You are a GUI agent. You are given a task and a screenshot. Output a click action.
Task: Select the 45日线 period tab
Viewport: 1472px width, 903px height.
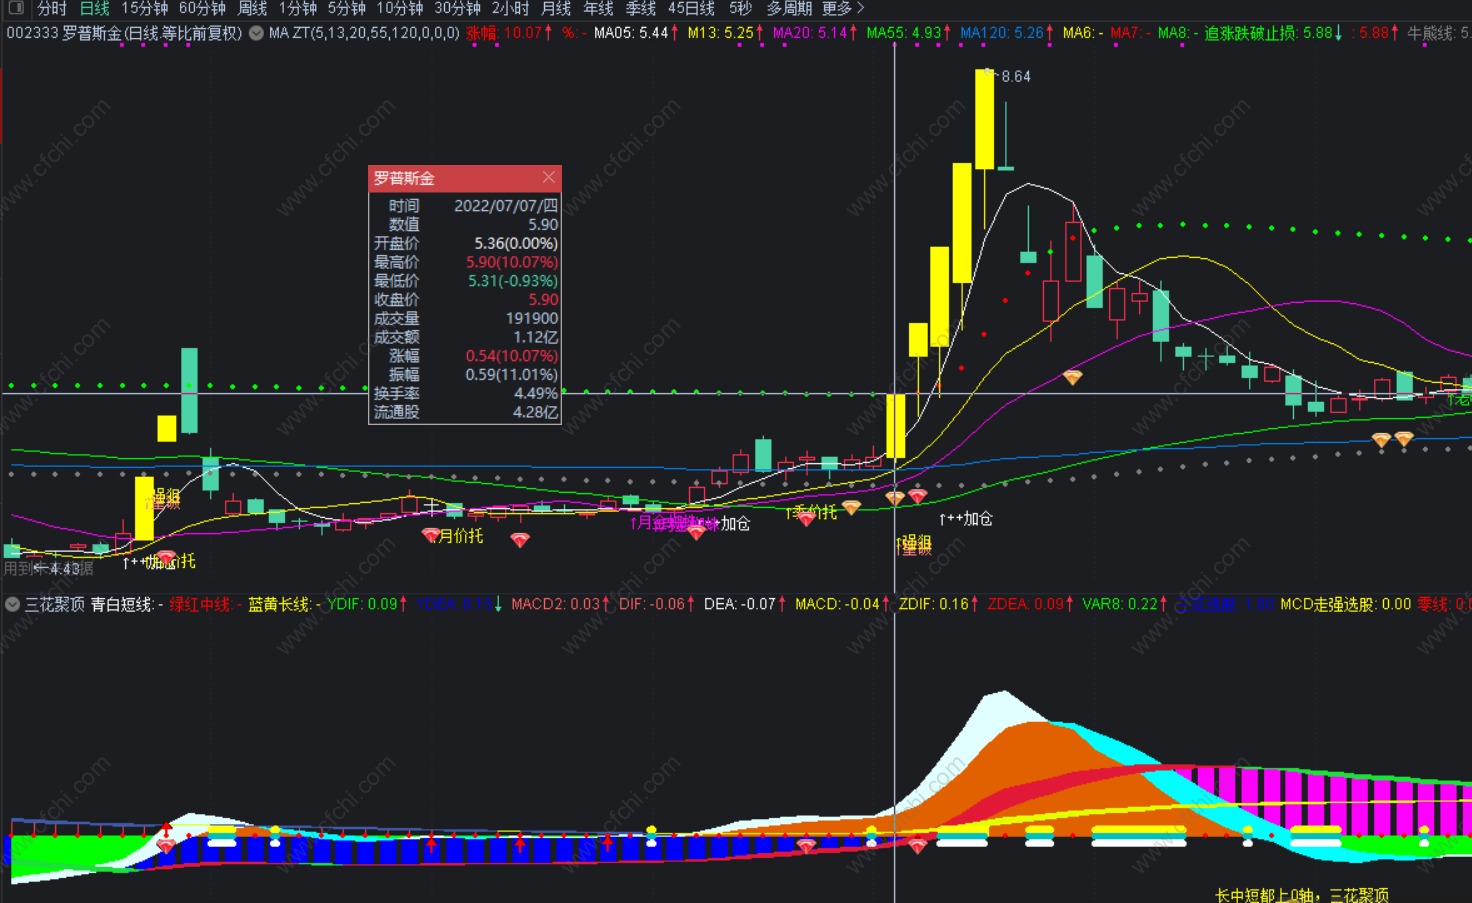click(x=692, y=8)
